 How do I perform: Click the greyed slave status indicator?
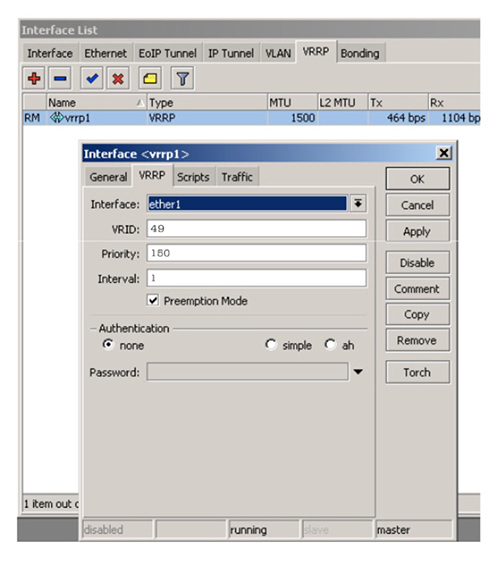click(337, 530)
